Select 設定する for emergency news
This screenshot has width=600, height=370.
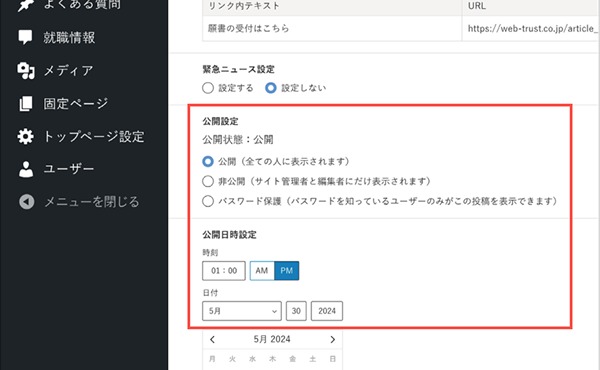208,88
